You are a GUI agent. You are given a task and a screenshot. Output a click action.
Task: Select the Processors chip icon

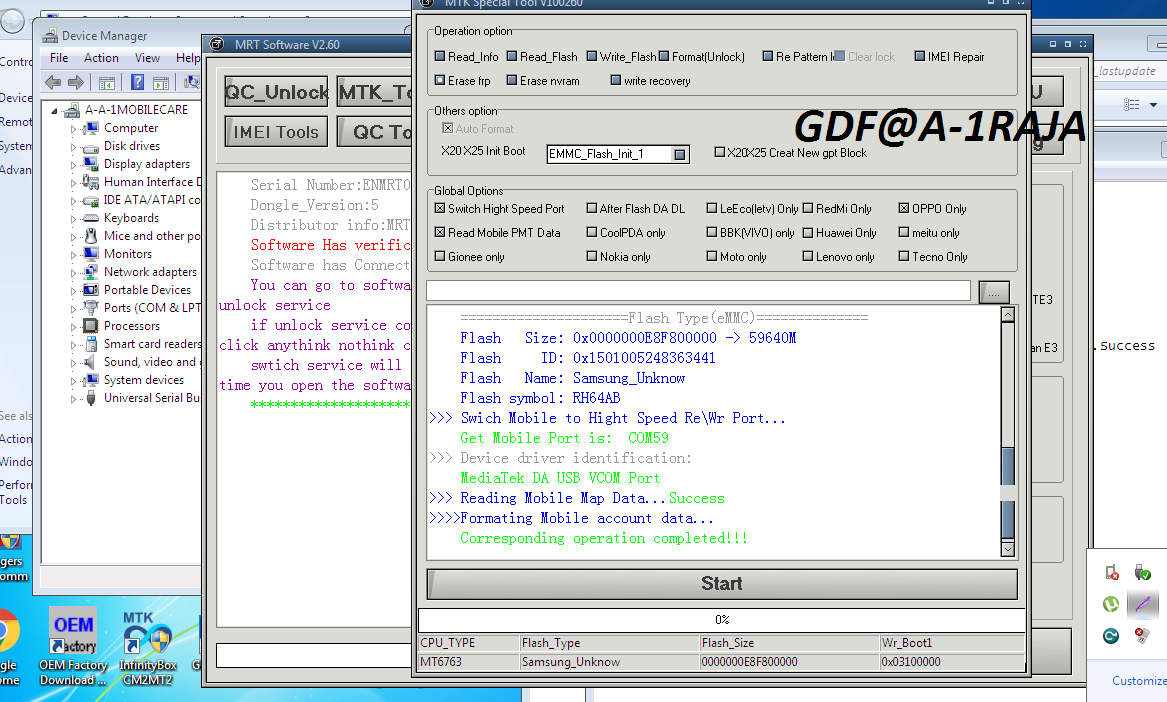[91, 326]
